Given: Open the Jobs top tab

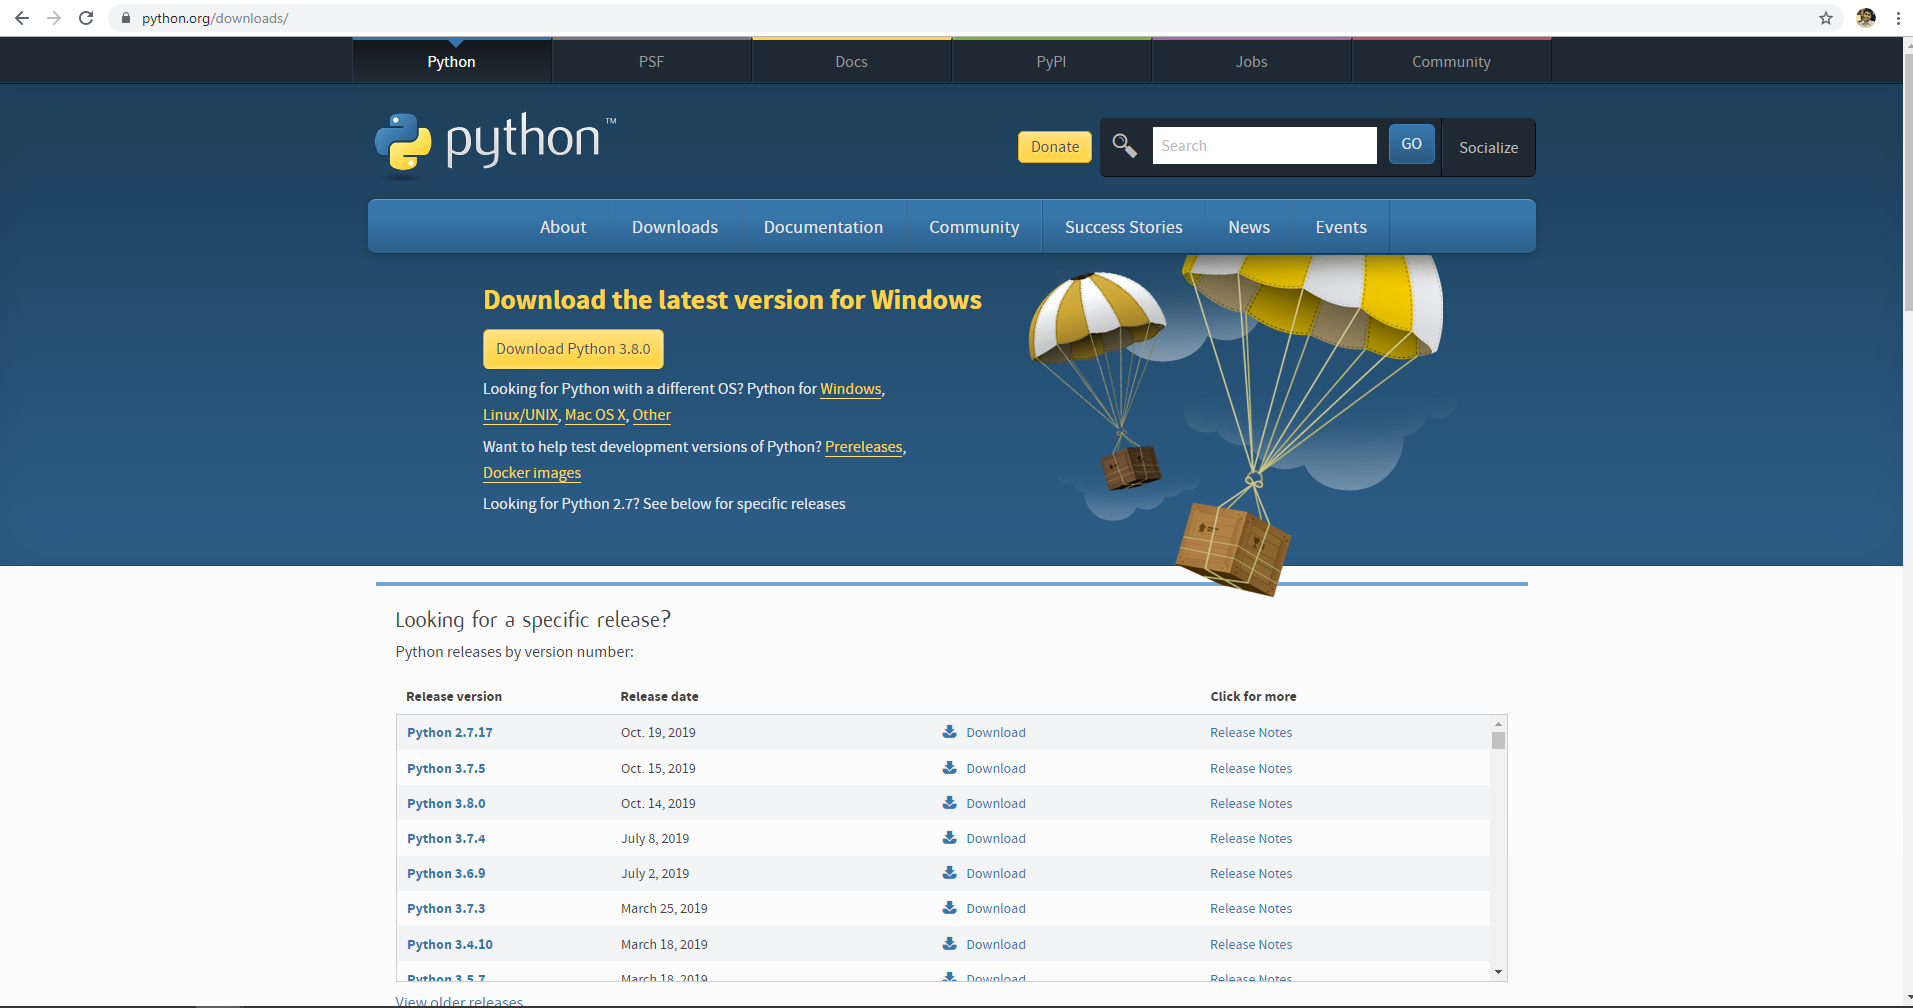Looking at the screenshot, I should (1252, 61).
